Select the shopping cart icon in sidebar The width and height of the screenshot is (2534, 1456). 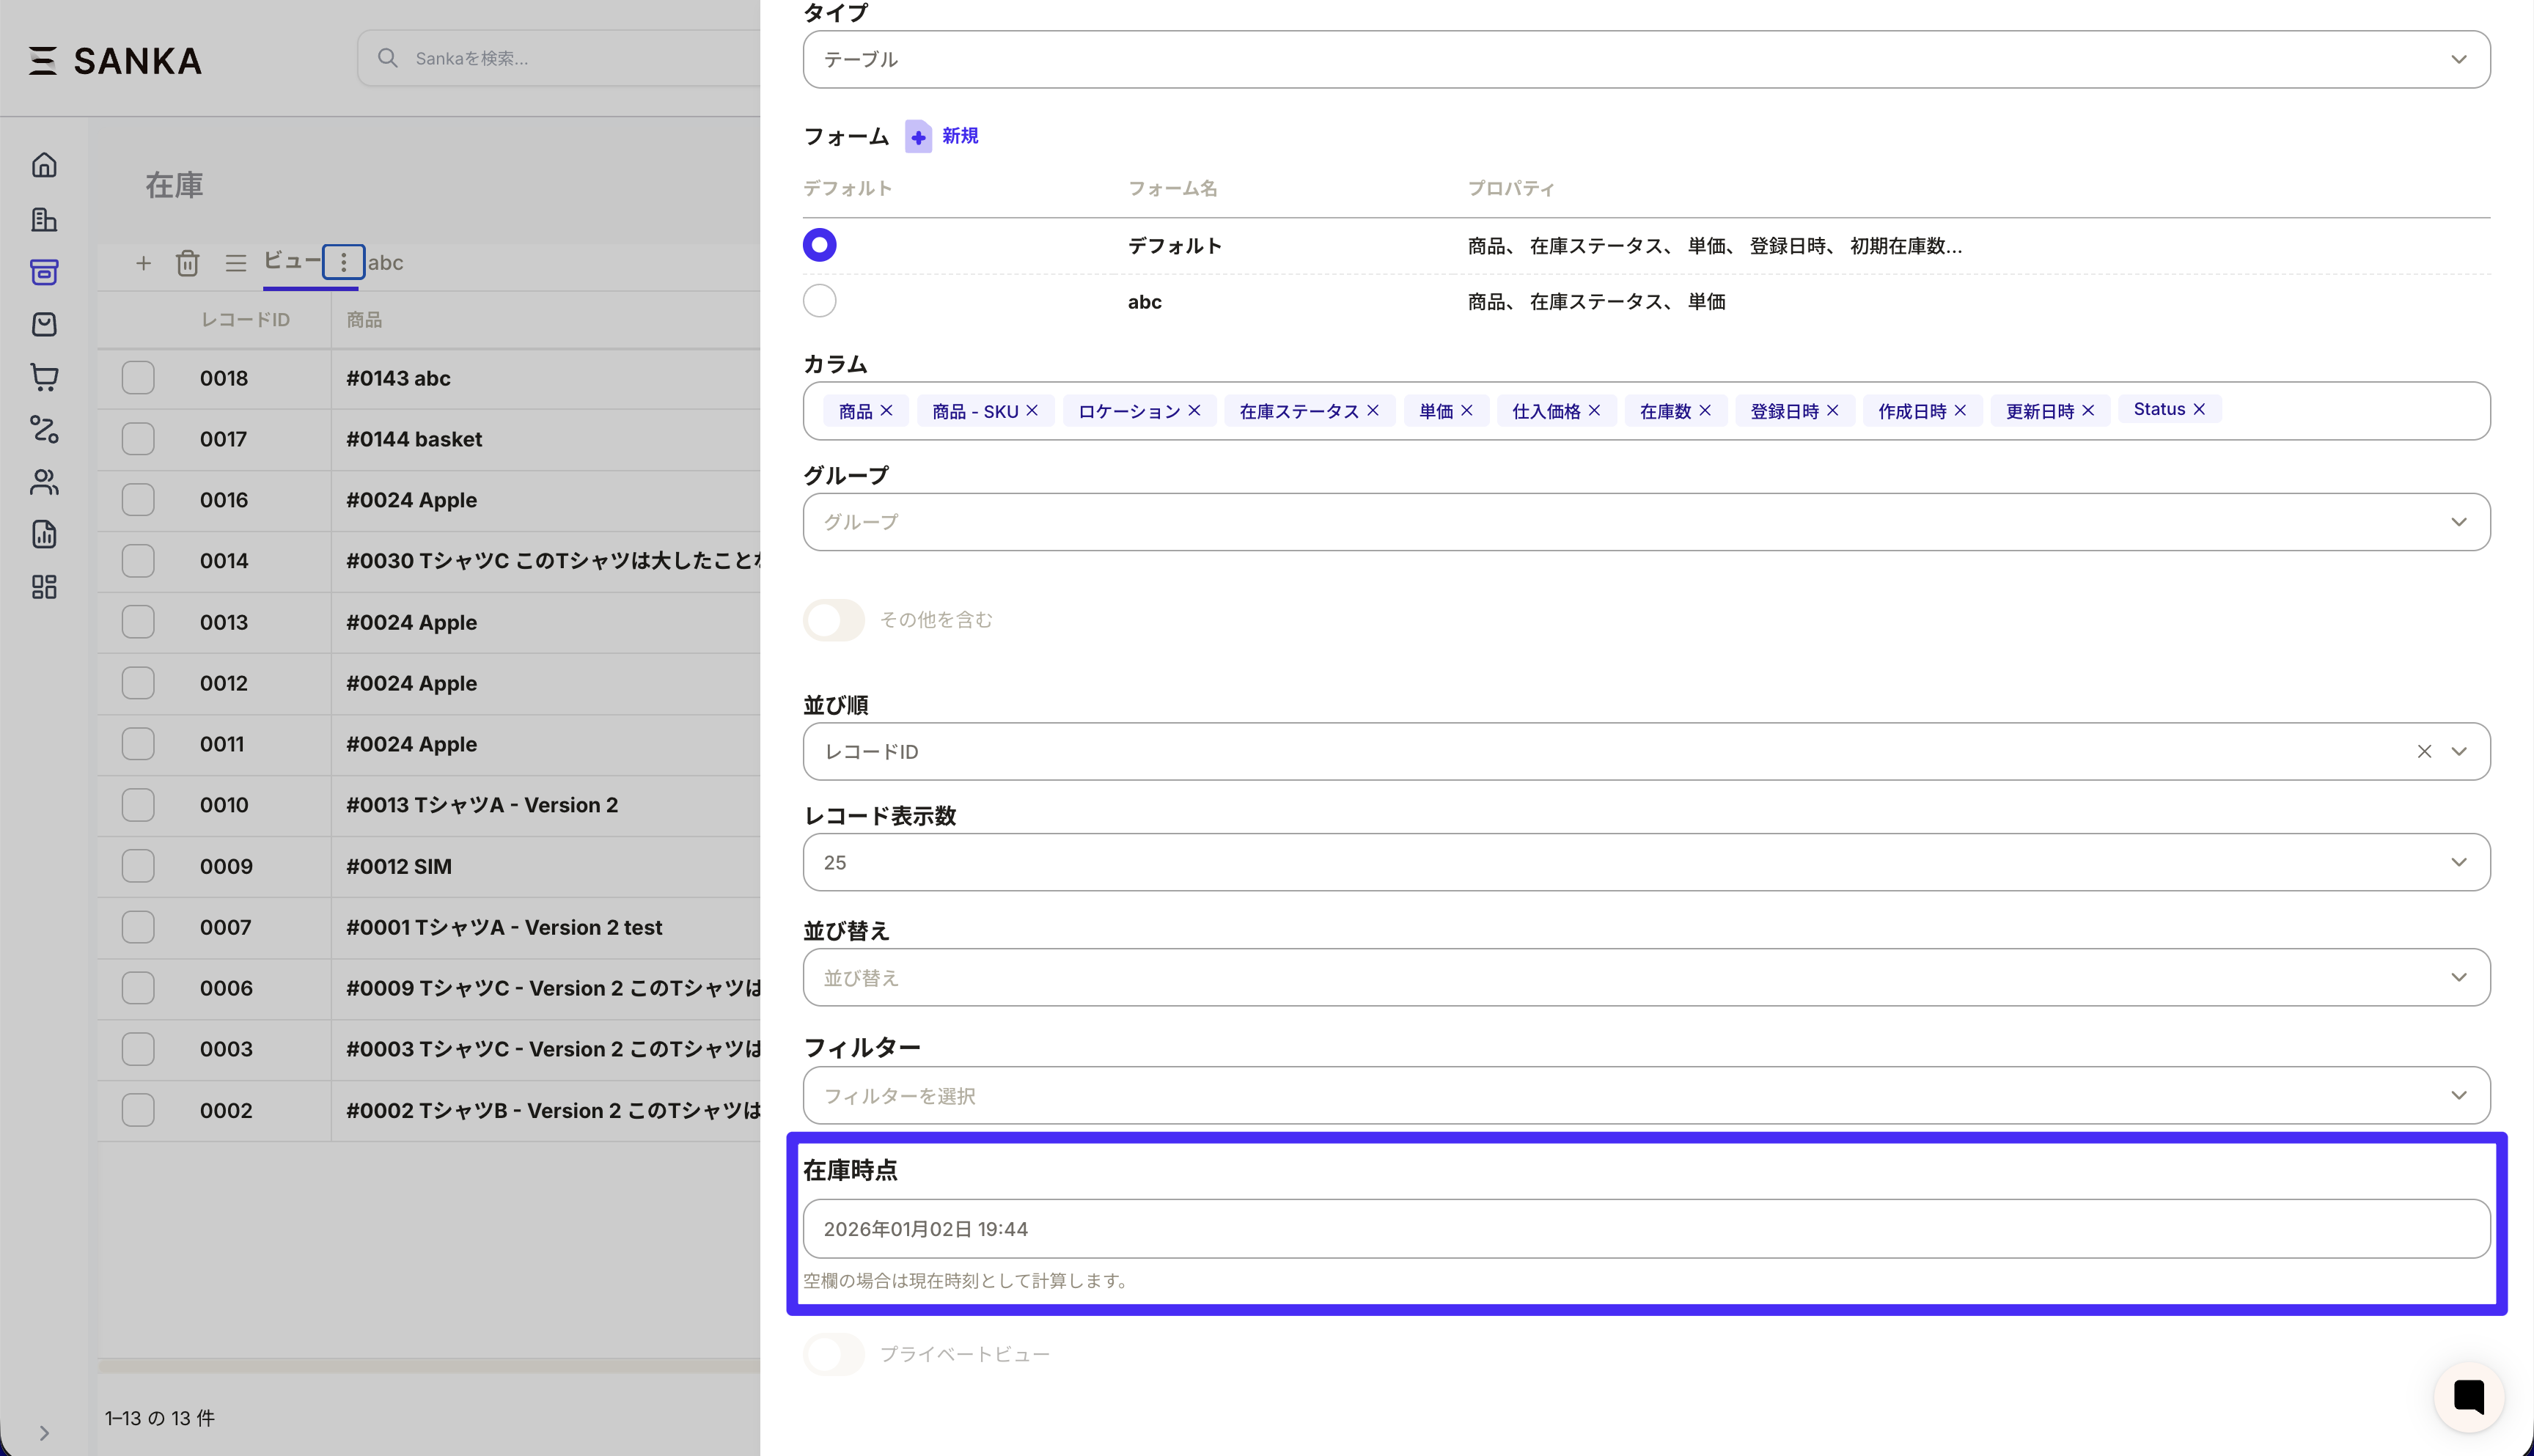click(44, 377)
